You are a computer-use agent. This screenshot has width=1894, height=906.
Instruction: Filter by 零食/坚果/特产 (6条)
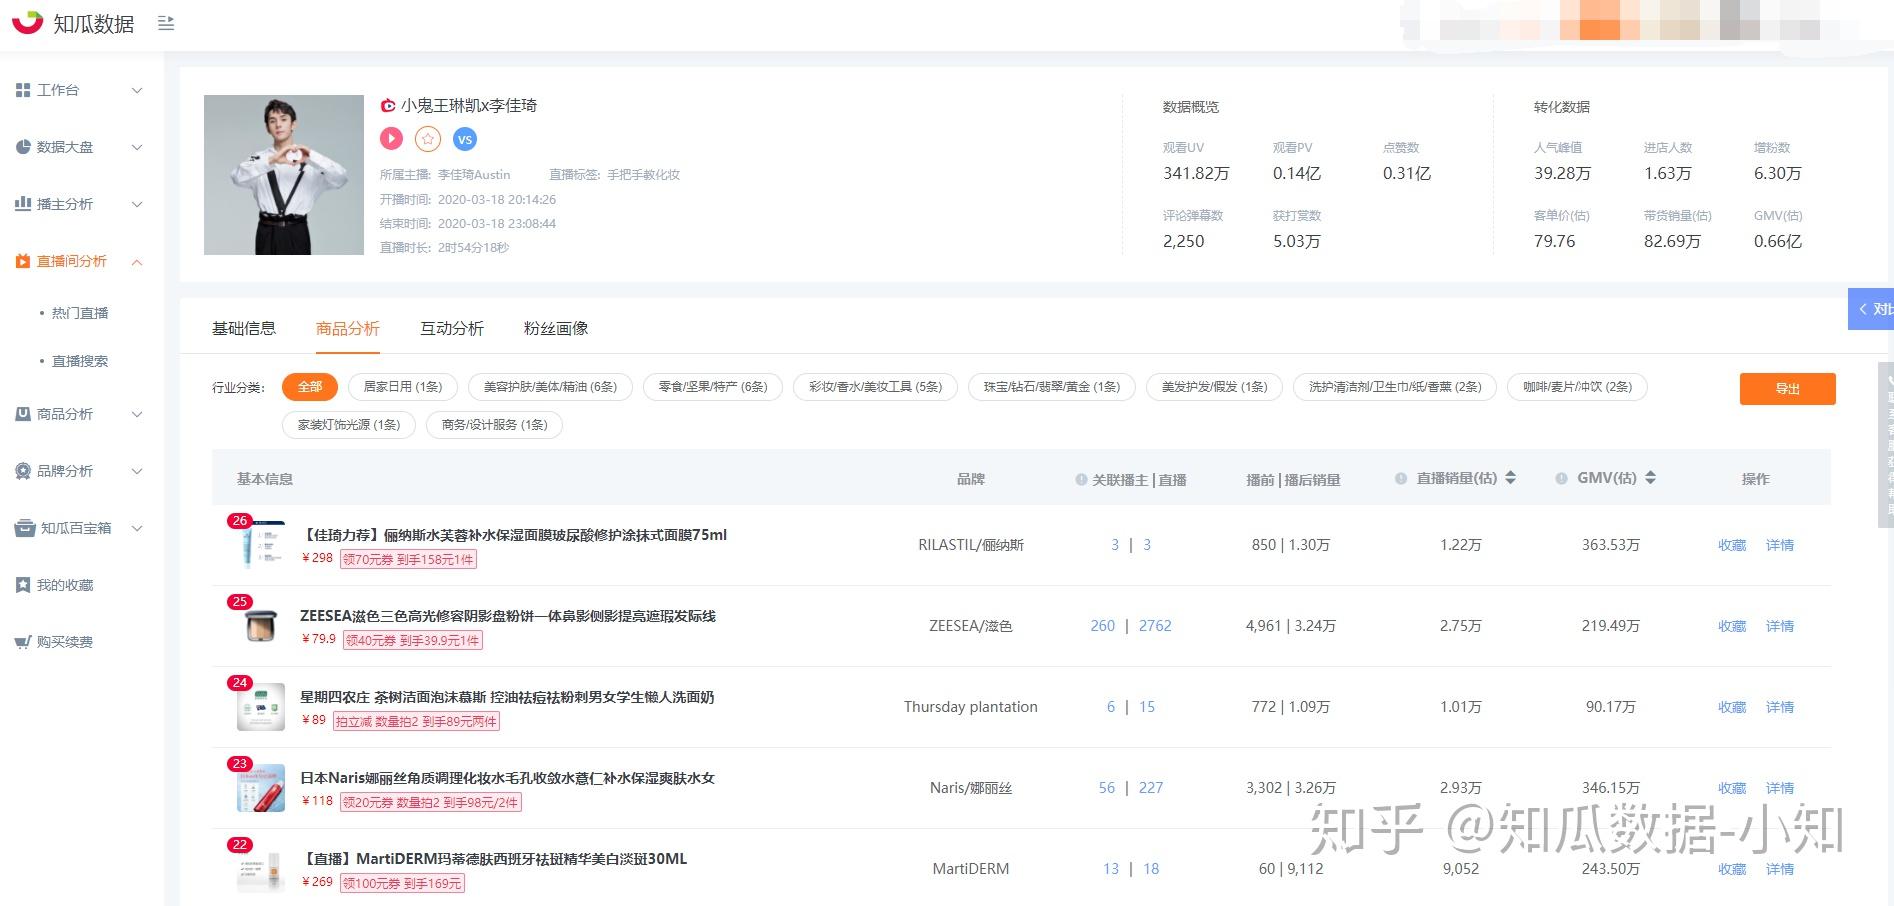click(713, 387)
